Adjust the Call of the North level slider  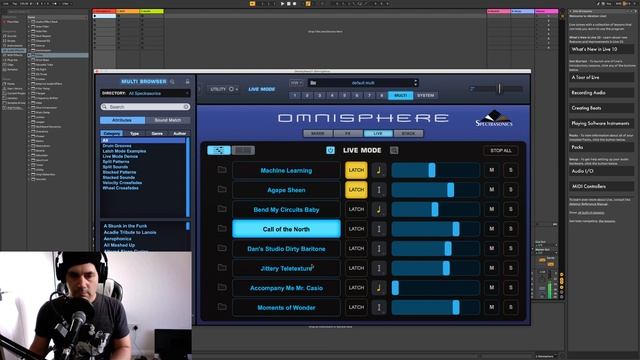436,229
